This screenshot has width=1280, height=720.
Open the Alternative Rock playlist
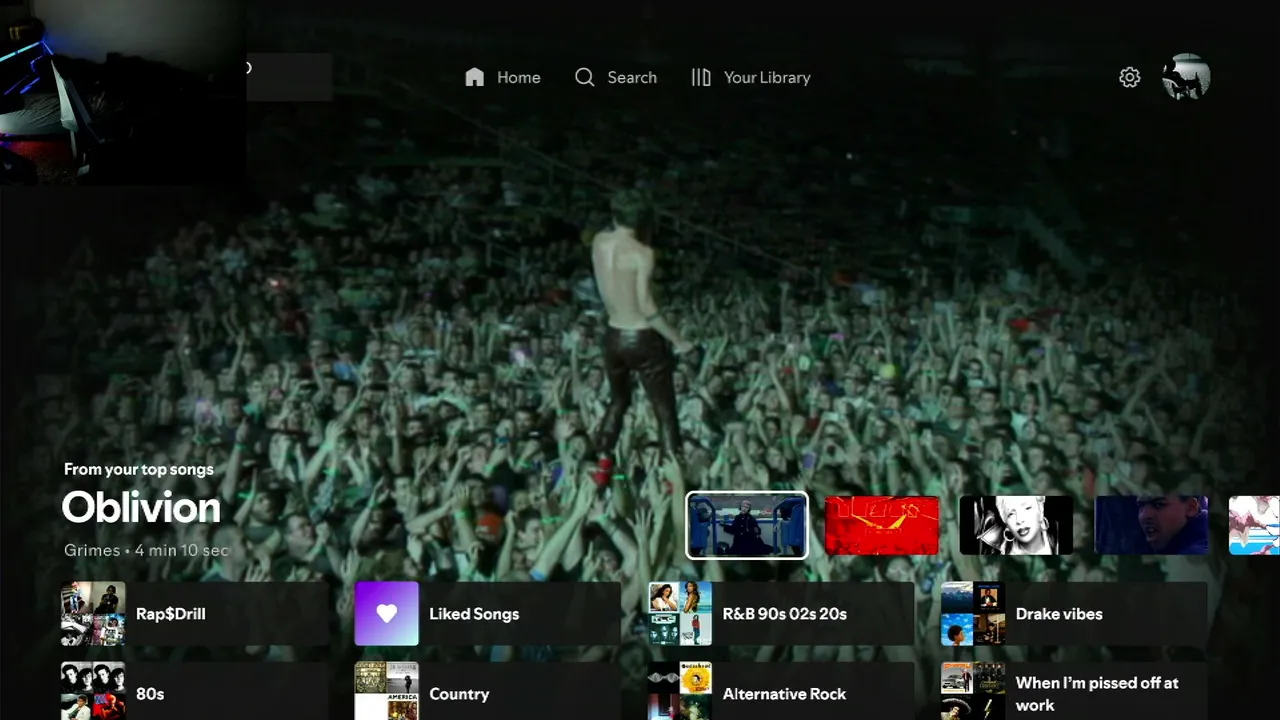(781, 691)
